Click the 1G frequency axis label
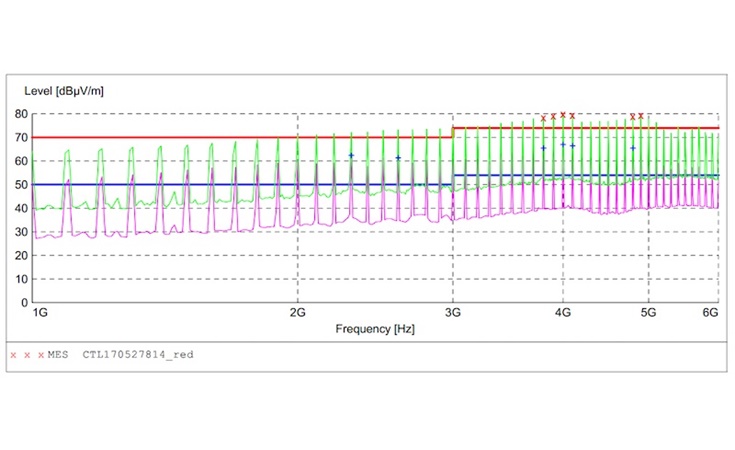735x450 pixels. click(40, 313)
